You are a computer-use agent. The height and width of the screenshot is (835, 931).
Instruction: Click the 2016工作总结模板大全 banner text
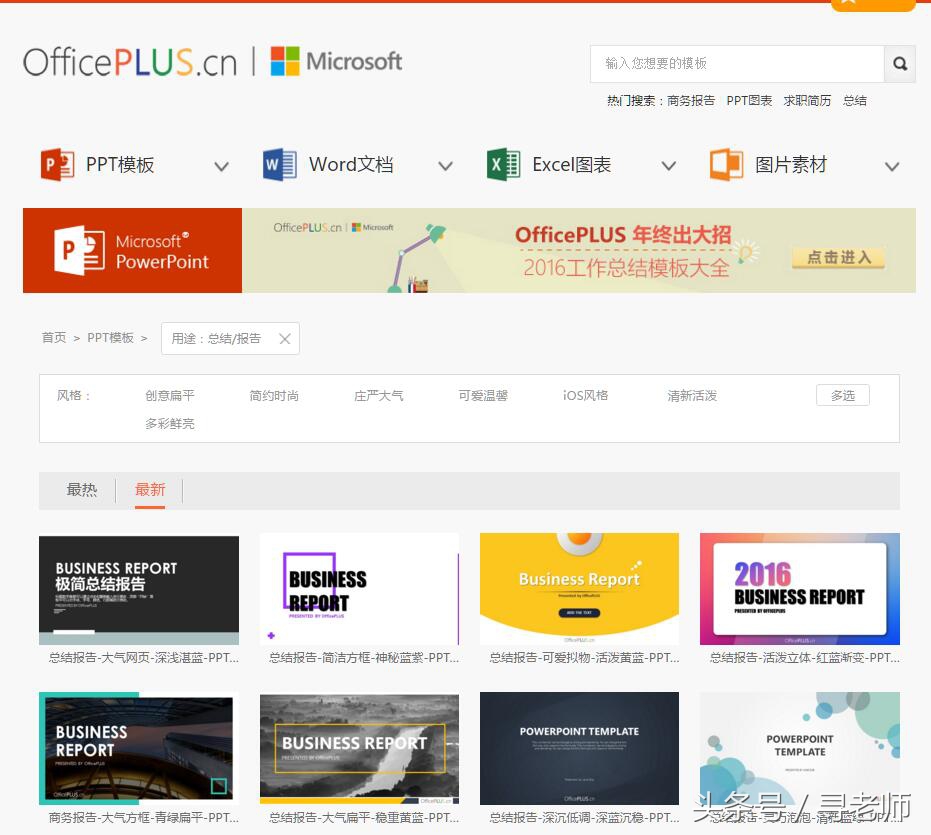pos(626,268)
